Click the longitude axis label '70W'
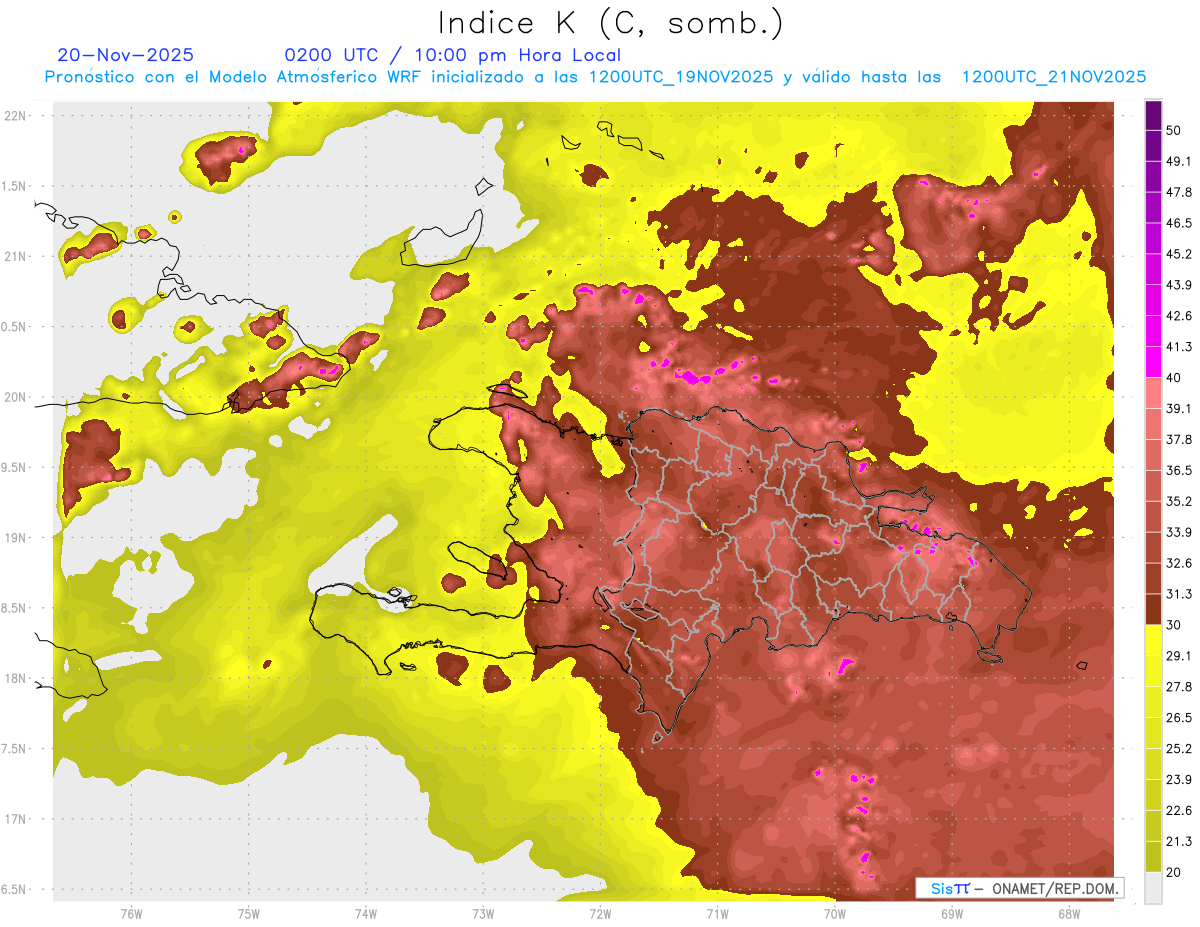This screenshot has height=927, width=1200. 834,914
